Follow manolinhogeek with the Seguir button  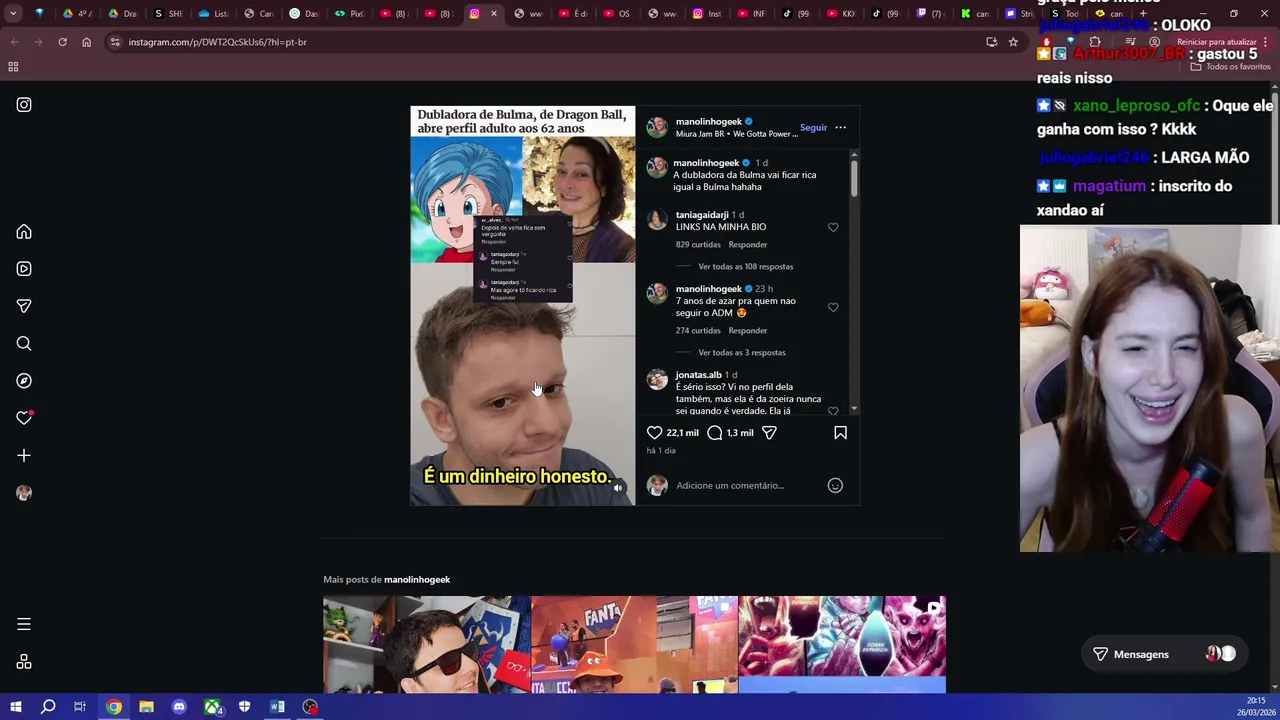tap(813, 128)
